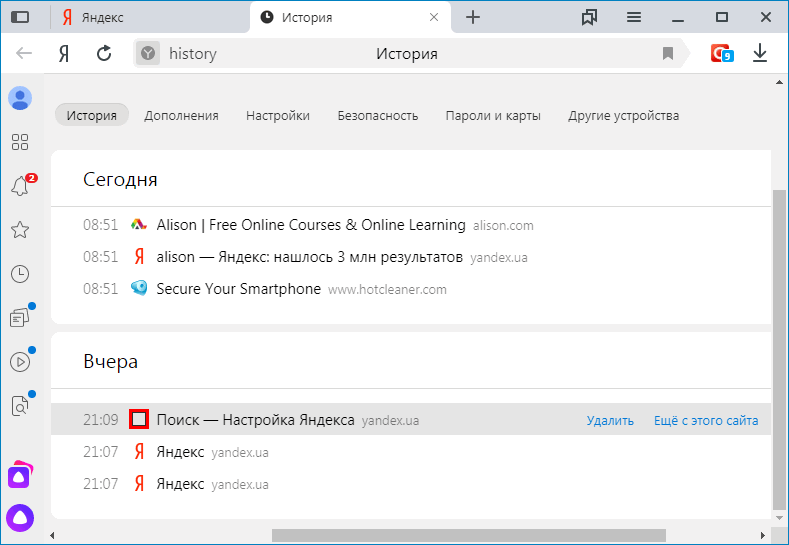The height and width of the screenshot is (545, 789).
Task: Open the red extension icon with badge 9
Action: (722, 53)
